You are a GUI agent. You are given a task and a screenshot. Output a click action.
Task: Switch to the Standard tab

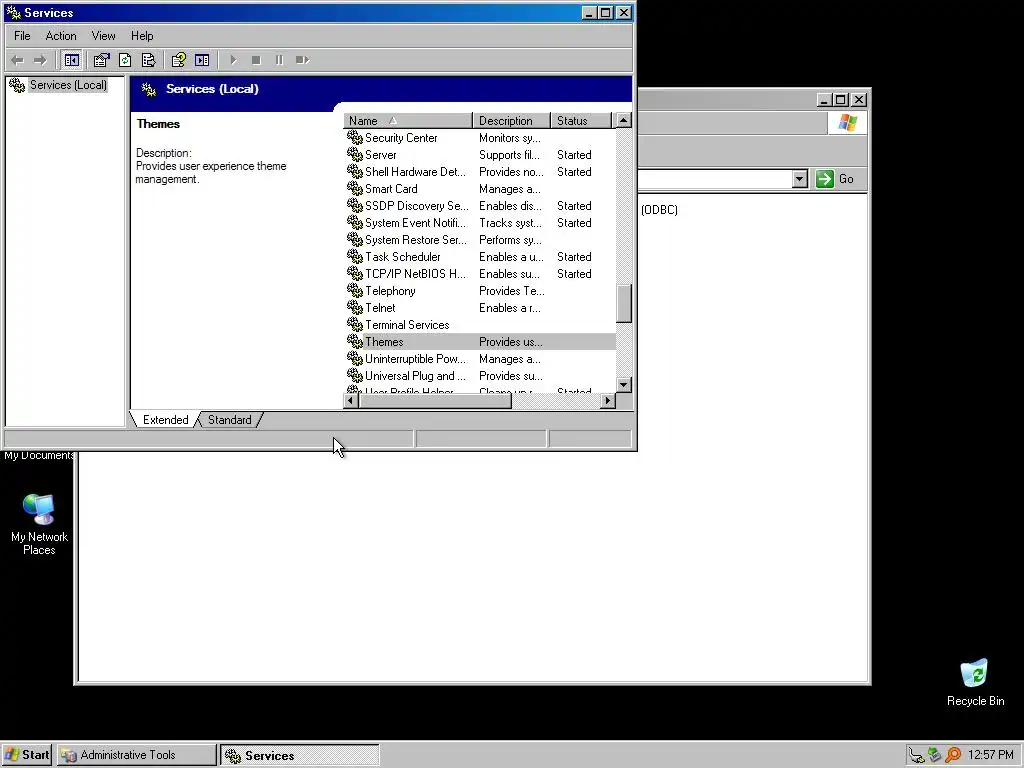coord(229,420)
